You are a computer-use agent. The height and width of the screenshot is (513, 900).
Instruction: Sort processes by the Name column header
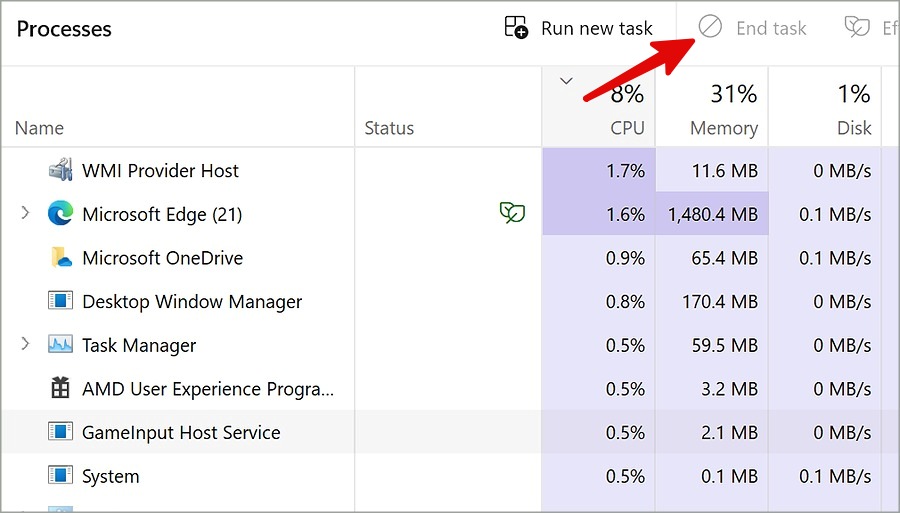tap(40, 128)
